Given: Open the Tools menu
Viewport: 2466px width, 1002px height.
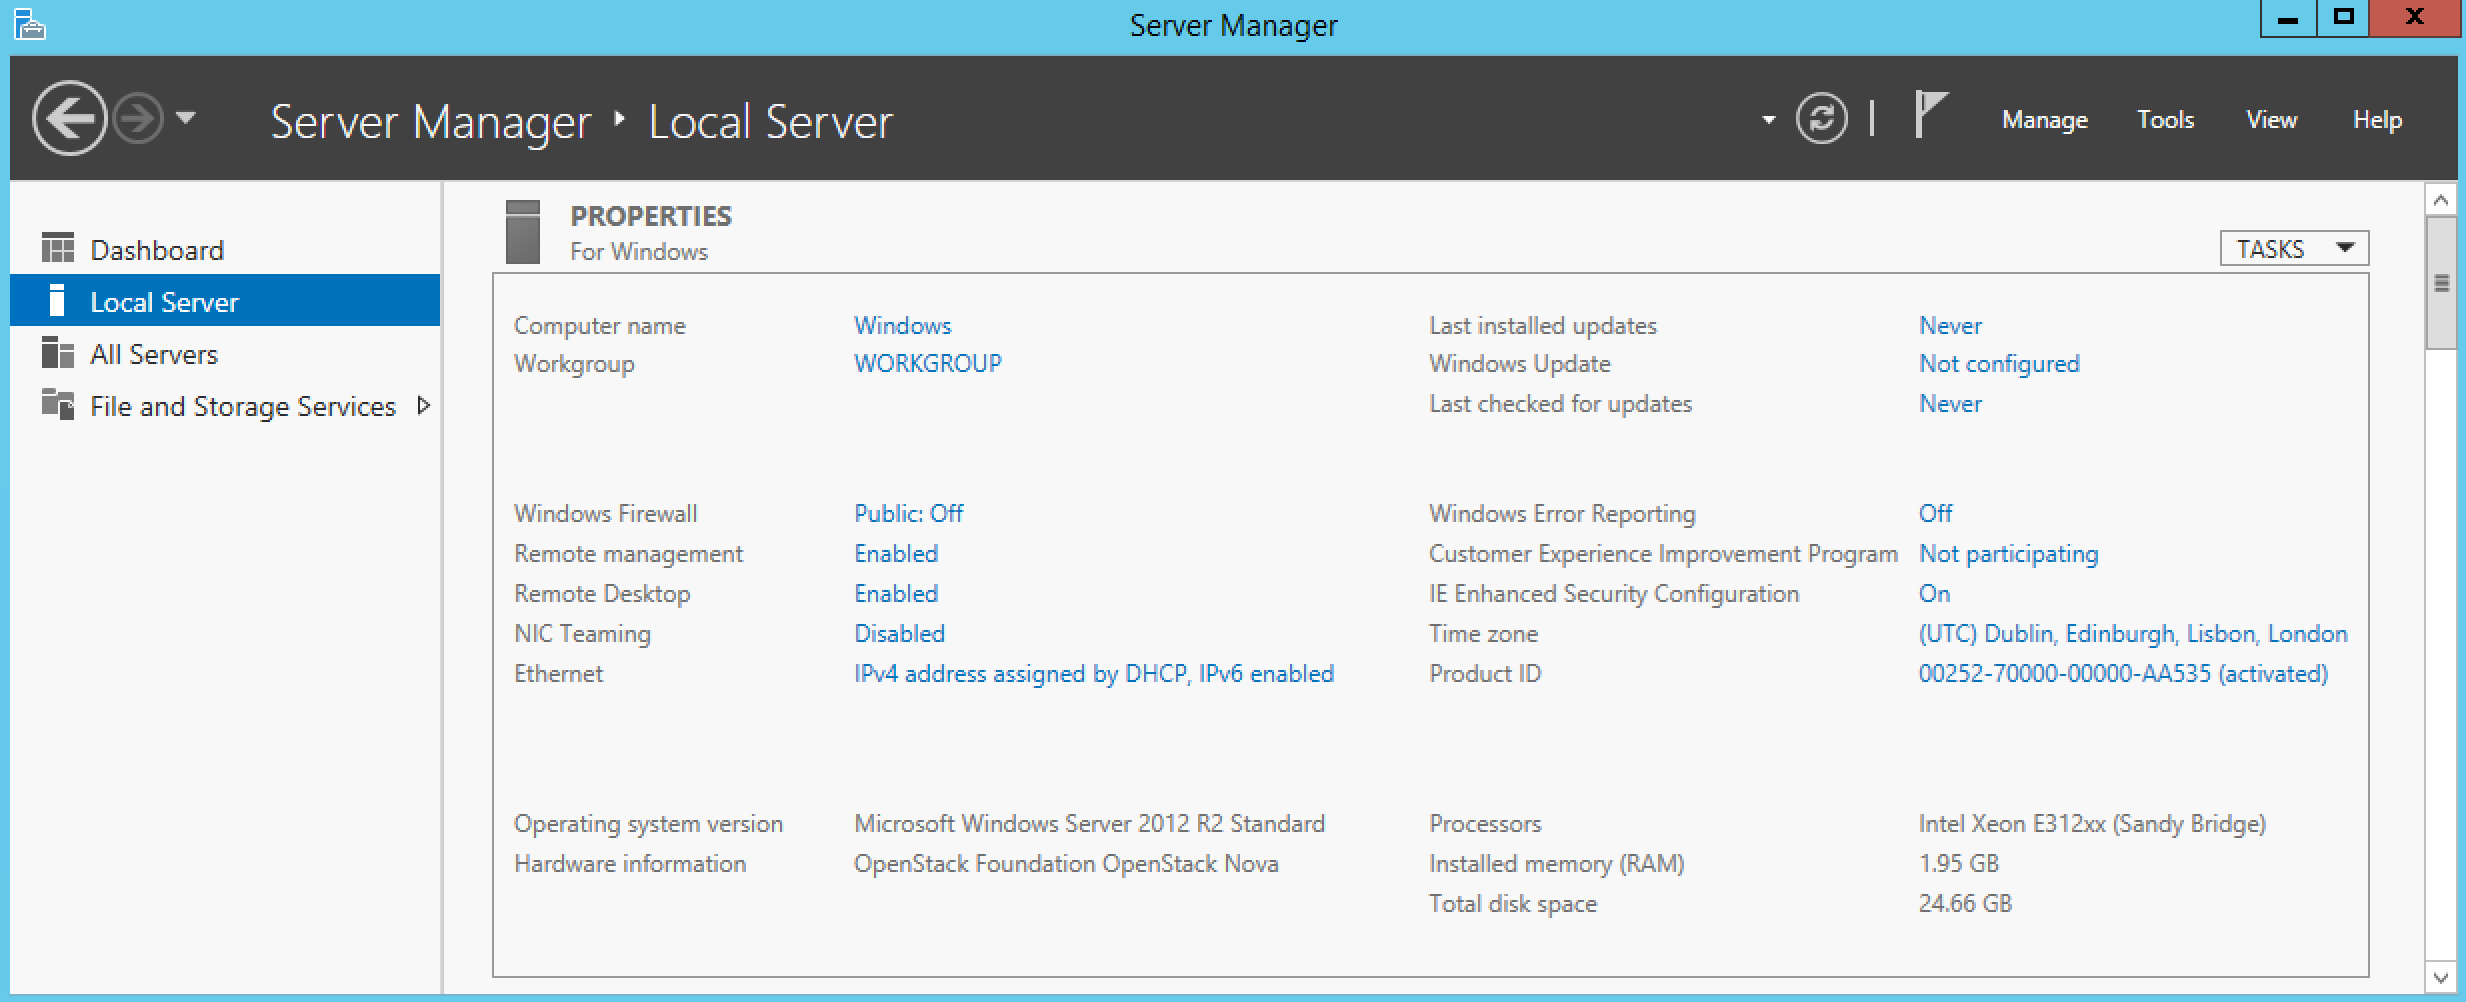Looking at the screenshot, I should [x=2165, y=120].
